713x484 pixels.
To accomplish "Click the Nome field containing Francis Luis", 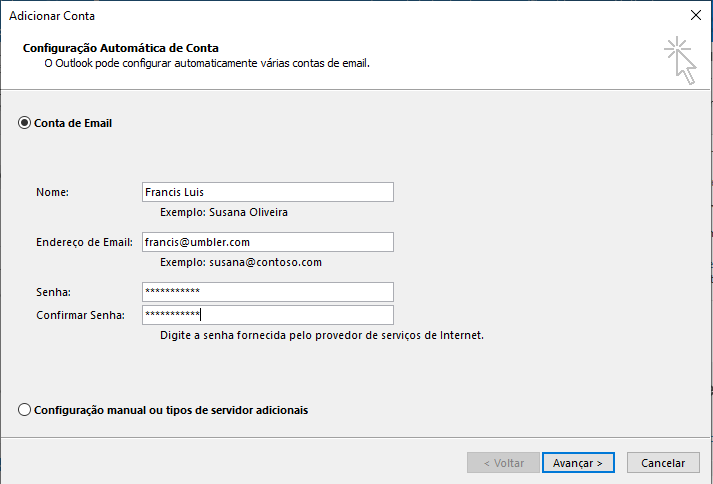I will click(x=268, y=192).
